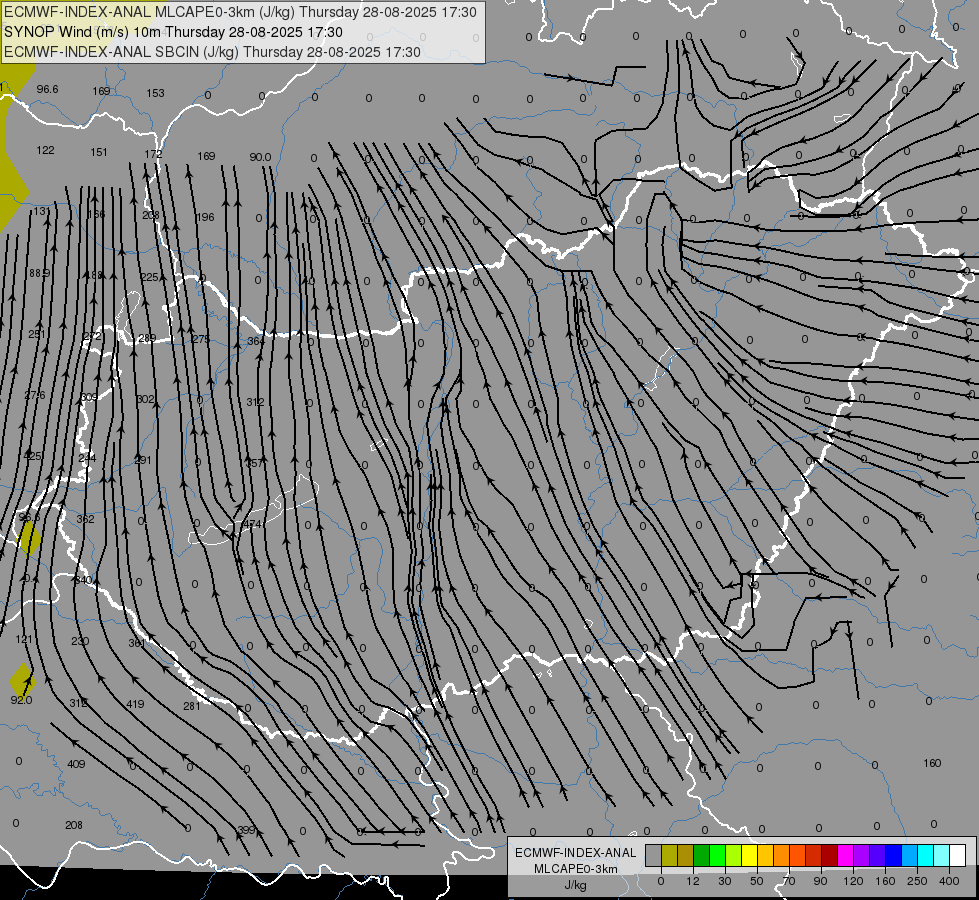
Task: Click the J/kg unit label in the legend
Action: [576, 885]
